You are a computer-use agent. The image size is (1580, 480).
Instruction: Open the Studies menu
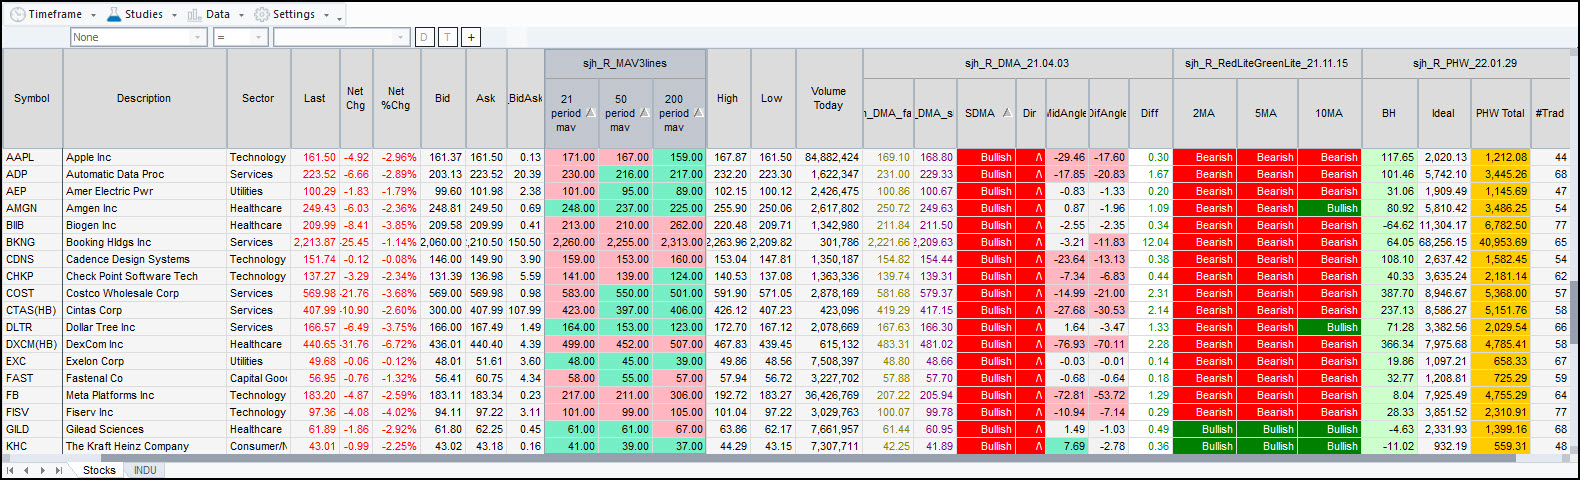(x=141, y=14)
